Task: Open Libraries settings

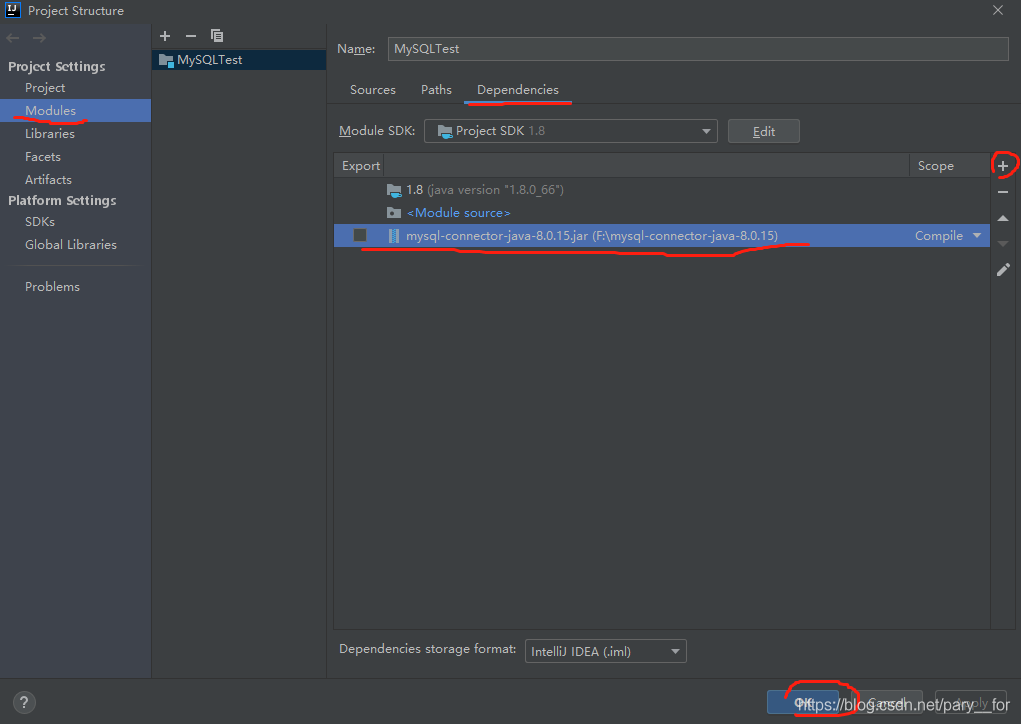Action: (49, 133)
